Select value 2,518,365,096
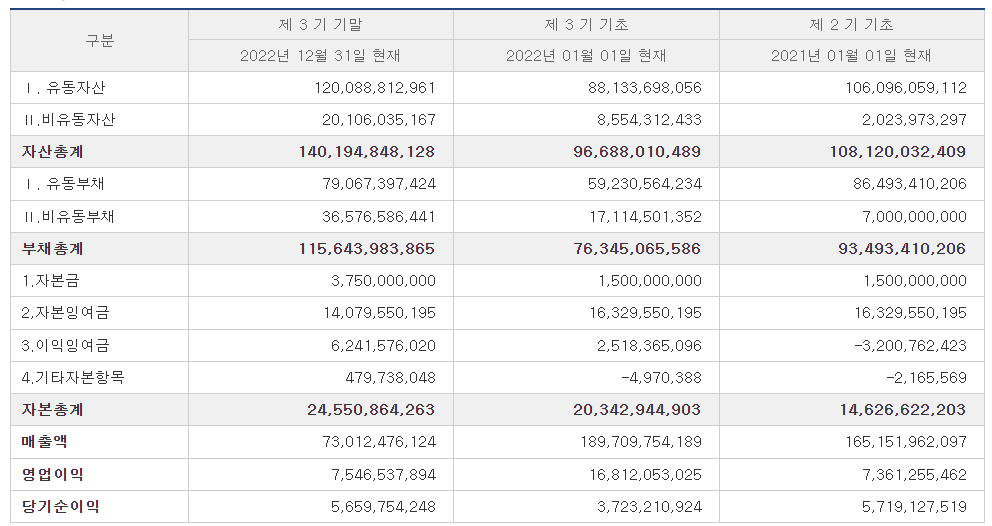The width and height of the screenshot is (992, 526). coord(649,346)
